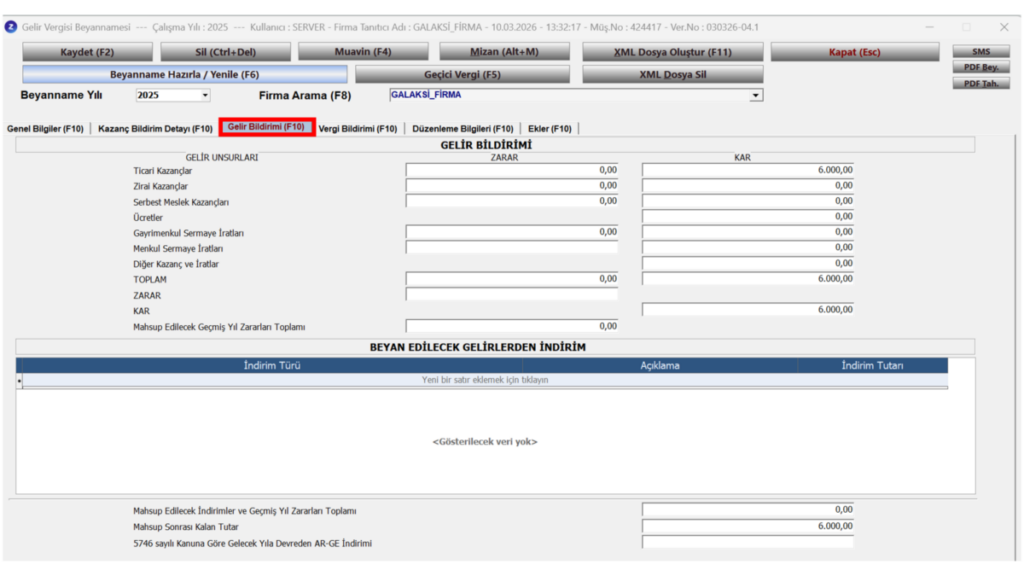Click Mahsup Sonrası Kalan Tutar field
Image resolution: width=1024 pixels, height=576 pixels.
(x=748, y=526)
